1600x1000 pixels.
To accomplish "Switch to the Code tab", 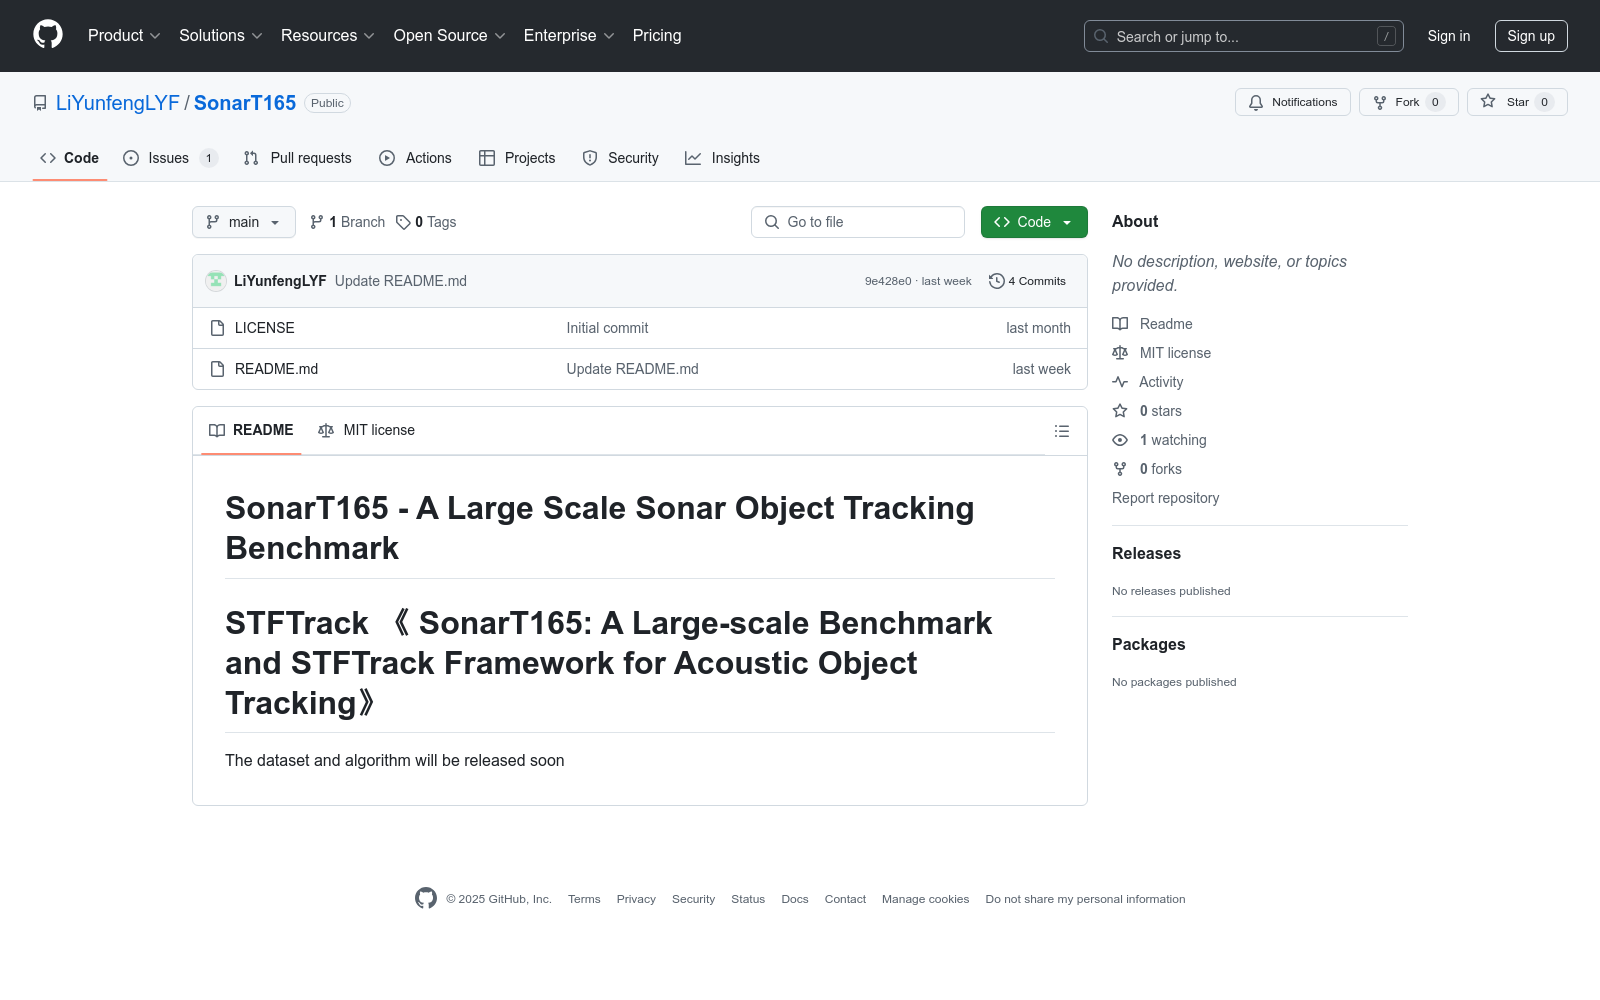I will coord(70,158).
